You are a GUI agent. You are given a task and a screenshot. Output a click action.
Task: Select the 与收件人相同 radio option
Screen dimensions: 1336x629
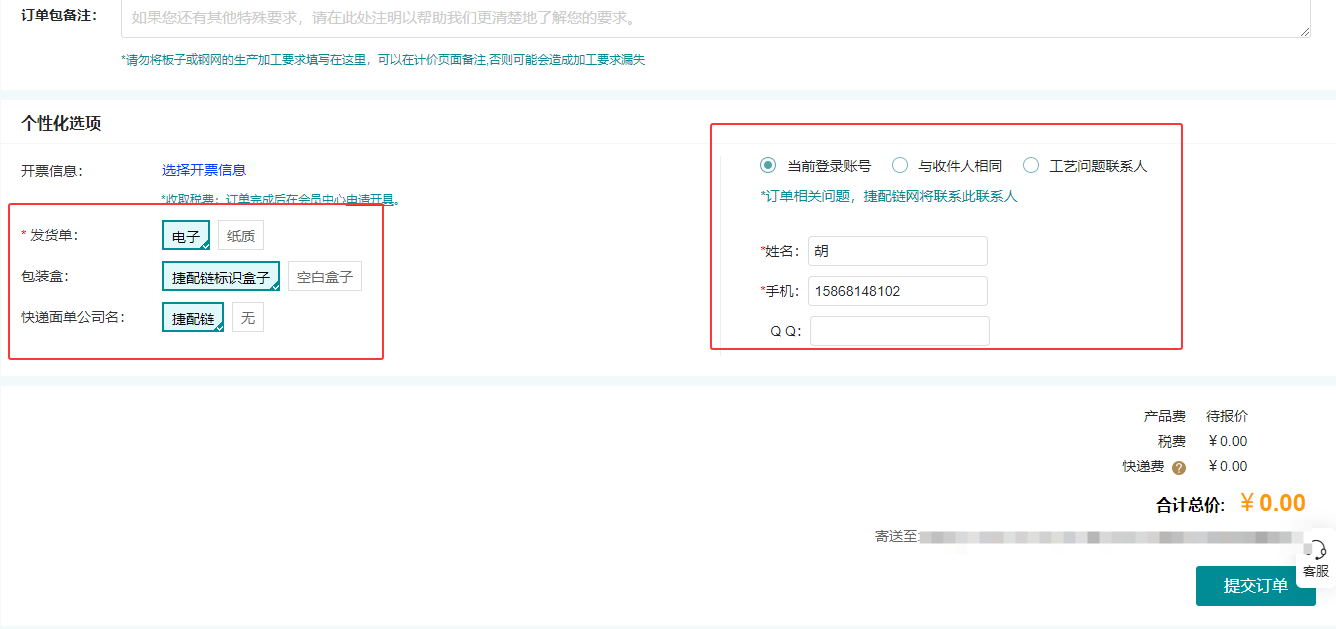[x=900, y=166]
